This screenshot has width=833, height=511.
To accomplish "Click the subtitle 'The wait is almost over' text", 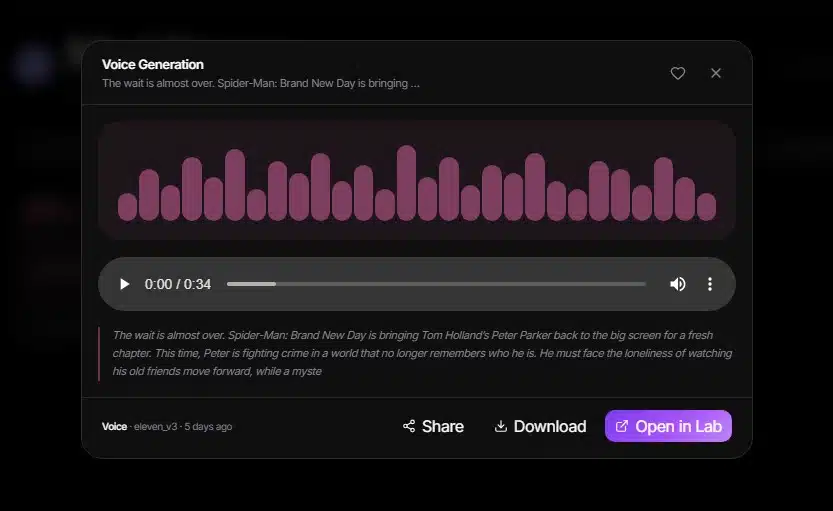I will click(261, 83).
